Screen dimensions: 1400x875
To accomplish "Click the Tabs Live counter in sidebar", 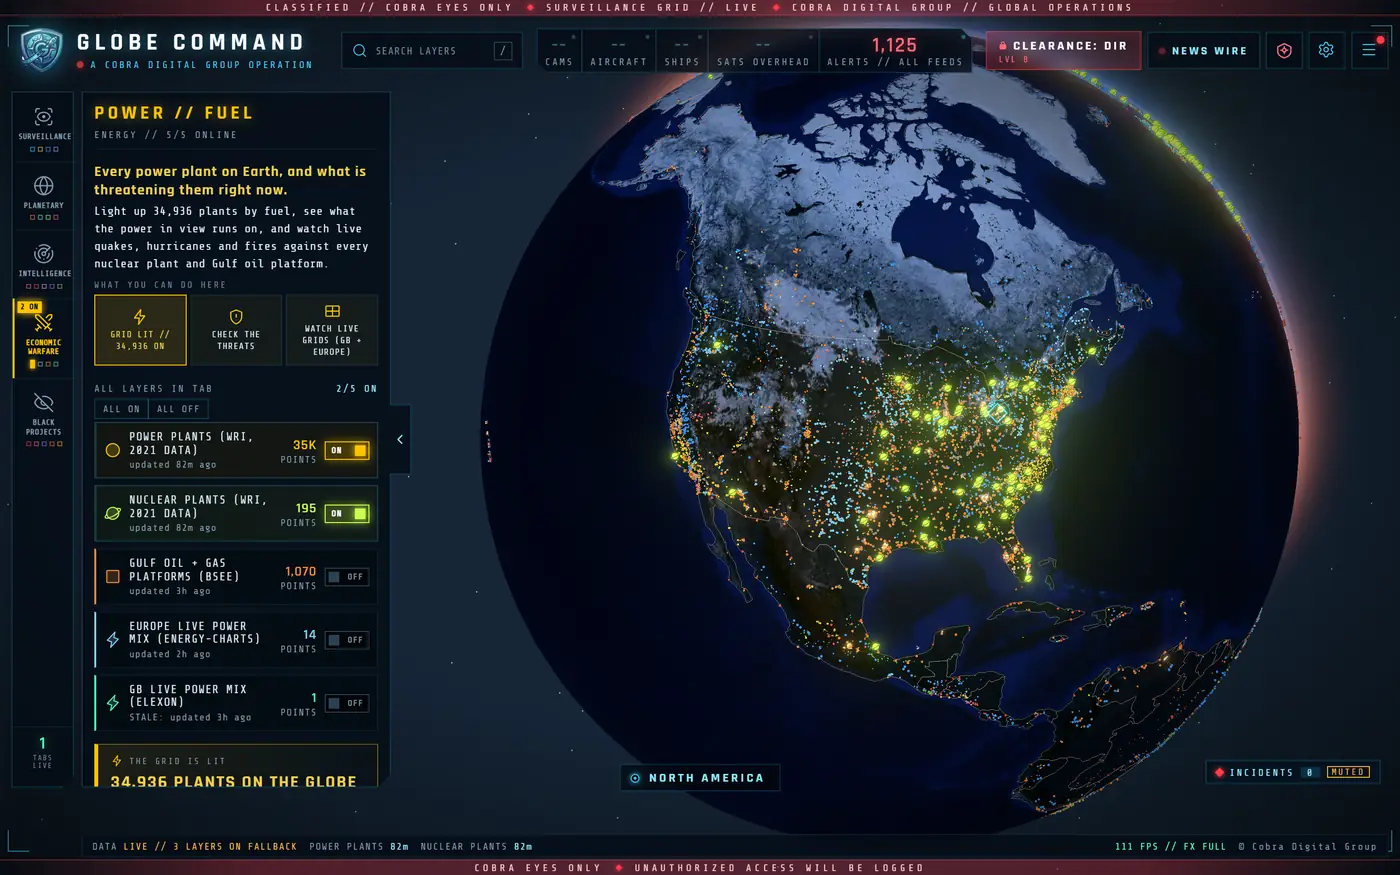I will pyautogui.click(x=42, y=752).
